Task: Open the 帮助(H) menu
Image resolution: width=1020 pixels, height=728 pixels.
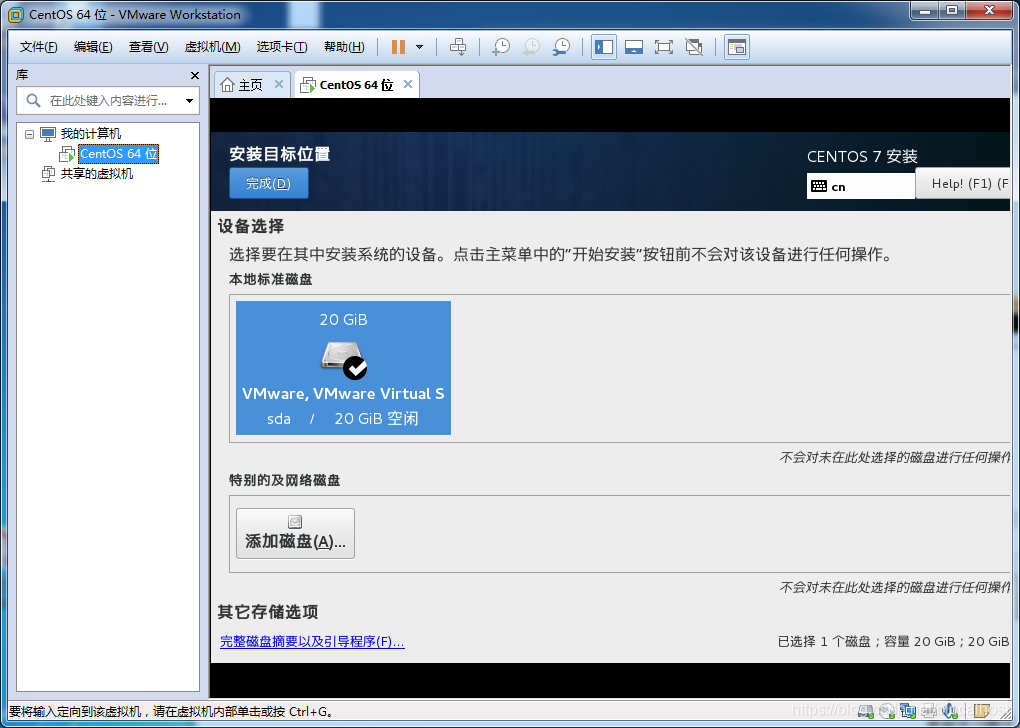Action: tap(344, 47)
